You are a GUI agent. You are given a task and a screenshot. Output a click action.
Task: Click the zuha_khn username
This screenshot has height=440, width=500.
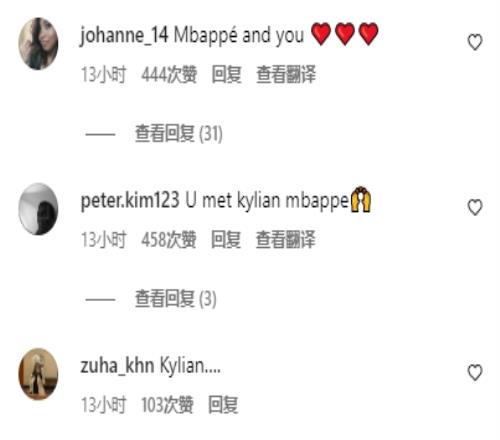click(117, 366)
